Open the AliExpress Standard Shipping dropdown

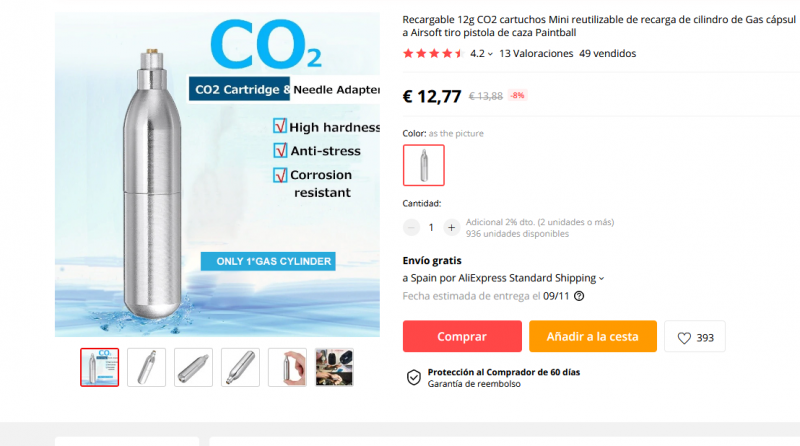click(602, 278)
